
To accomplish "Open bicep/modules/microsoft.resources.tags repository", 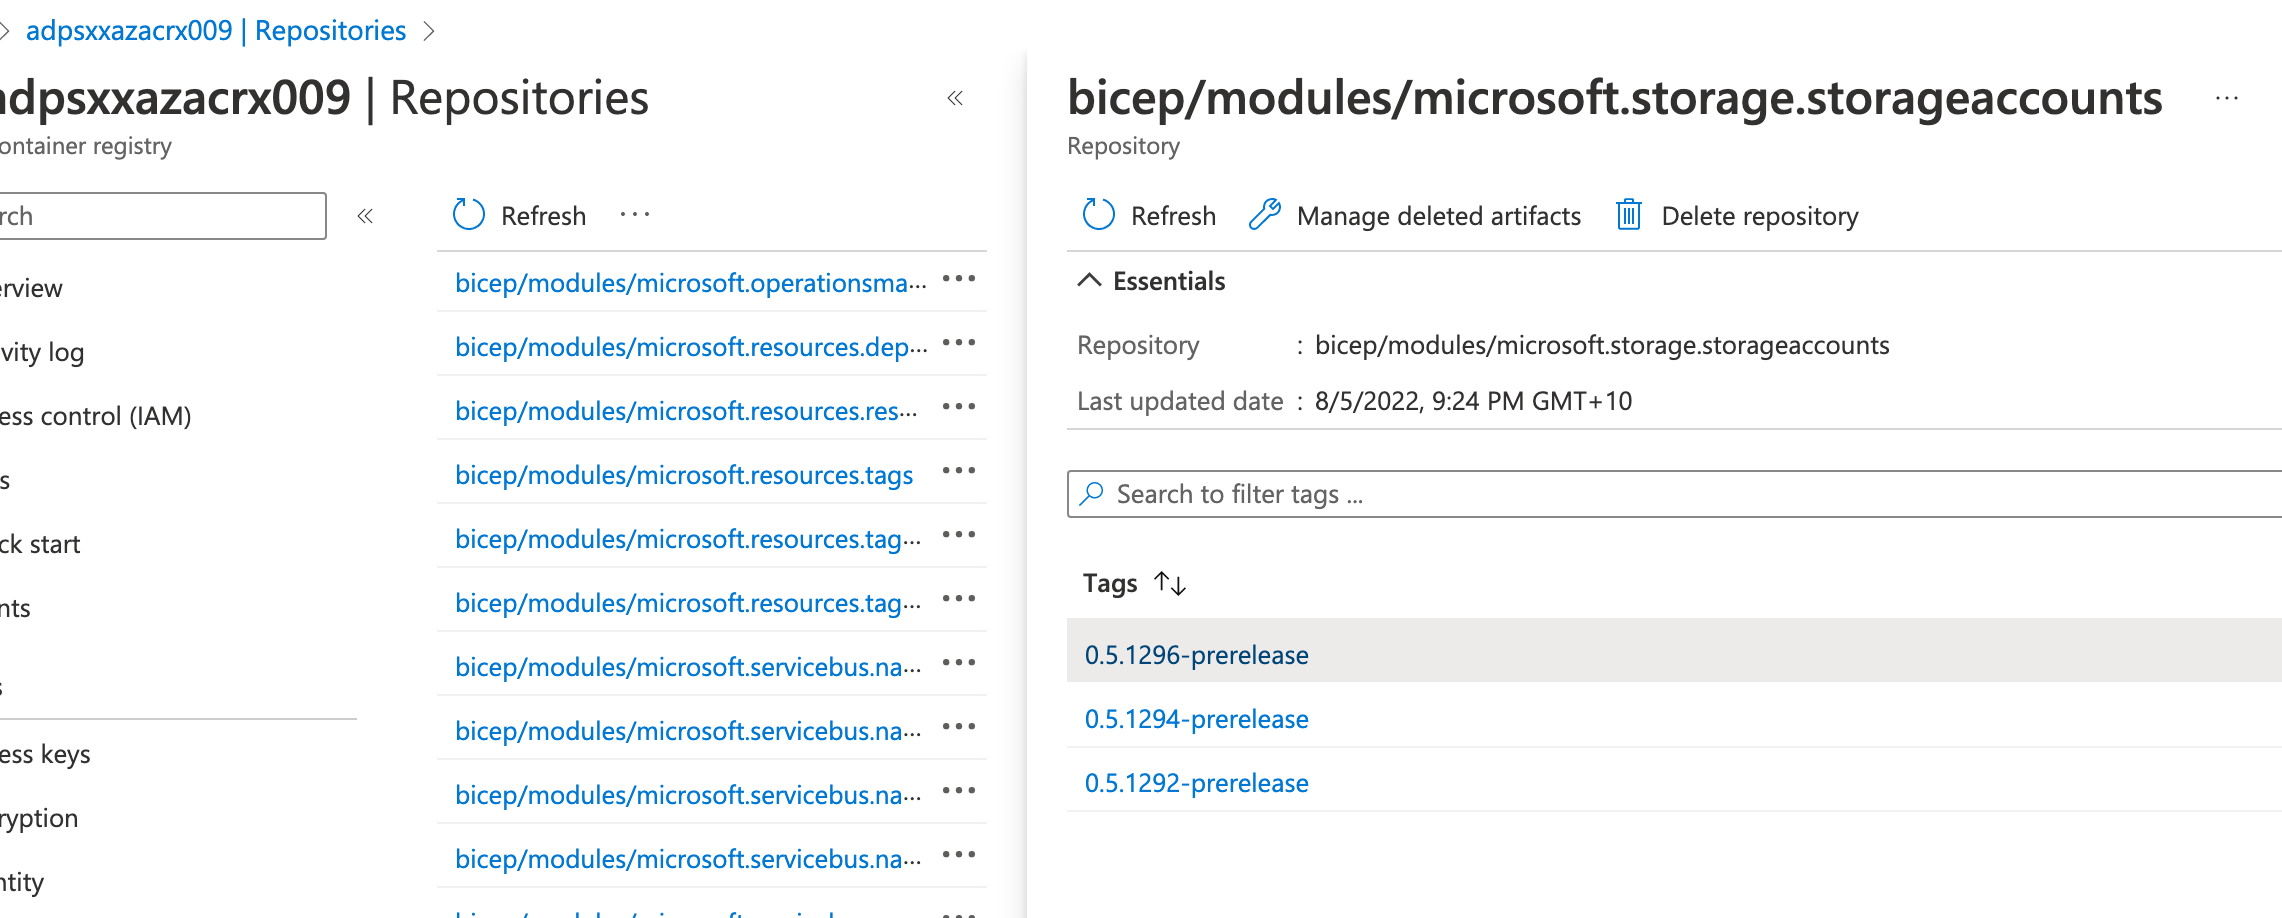I will pos(684,475).
